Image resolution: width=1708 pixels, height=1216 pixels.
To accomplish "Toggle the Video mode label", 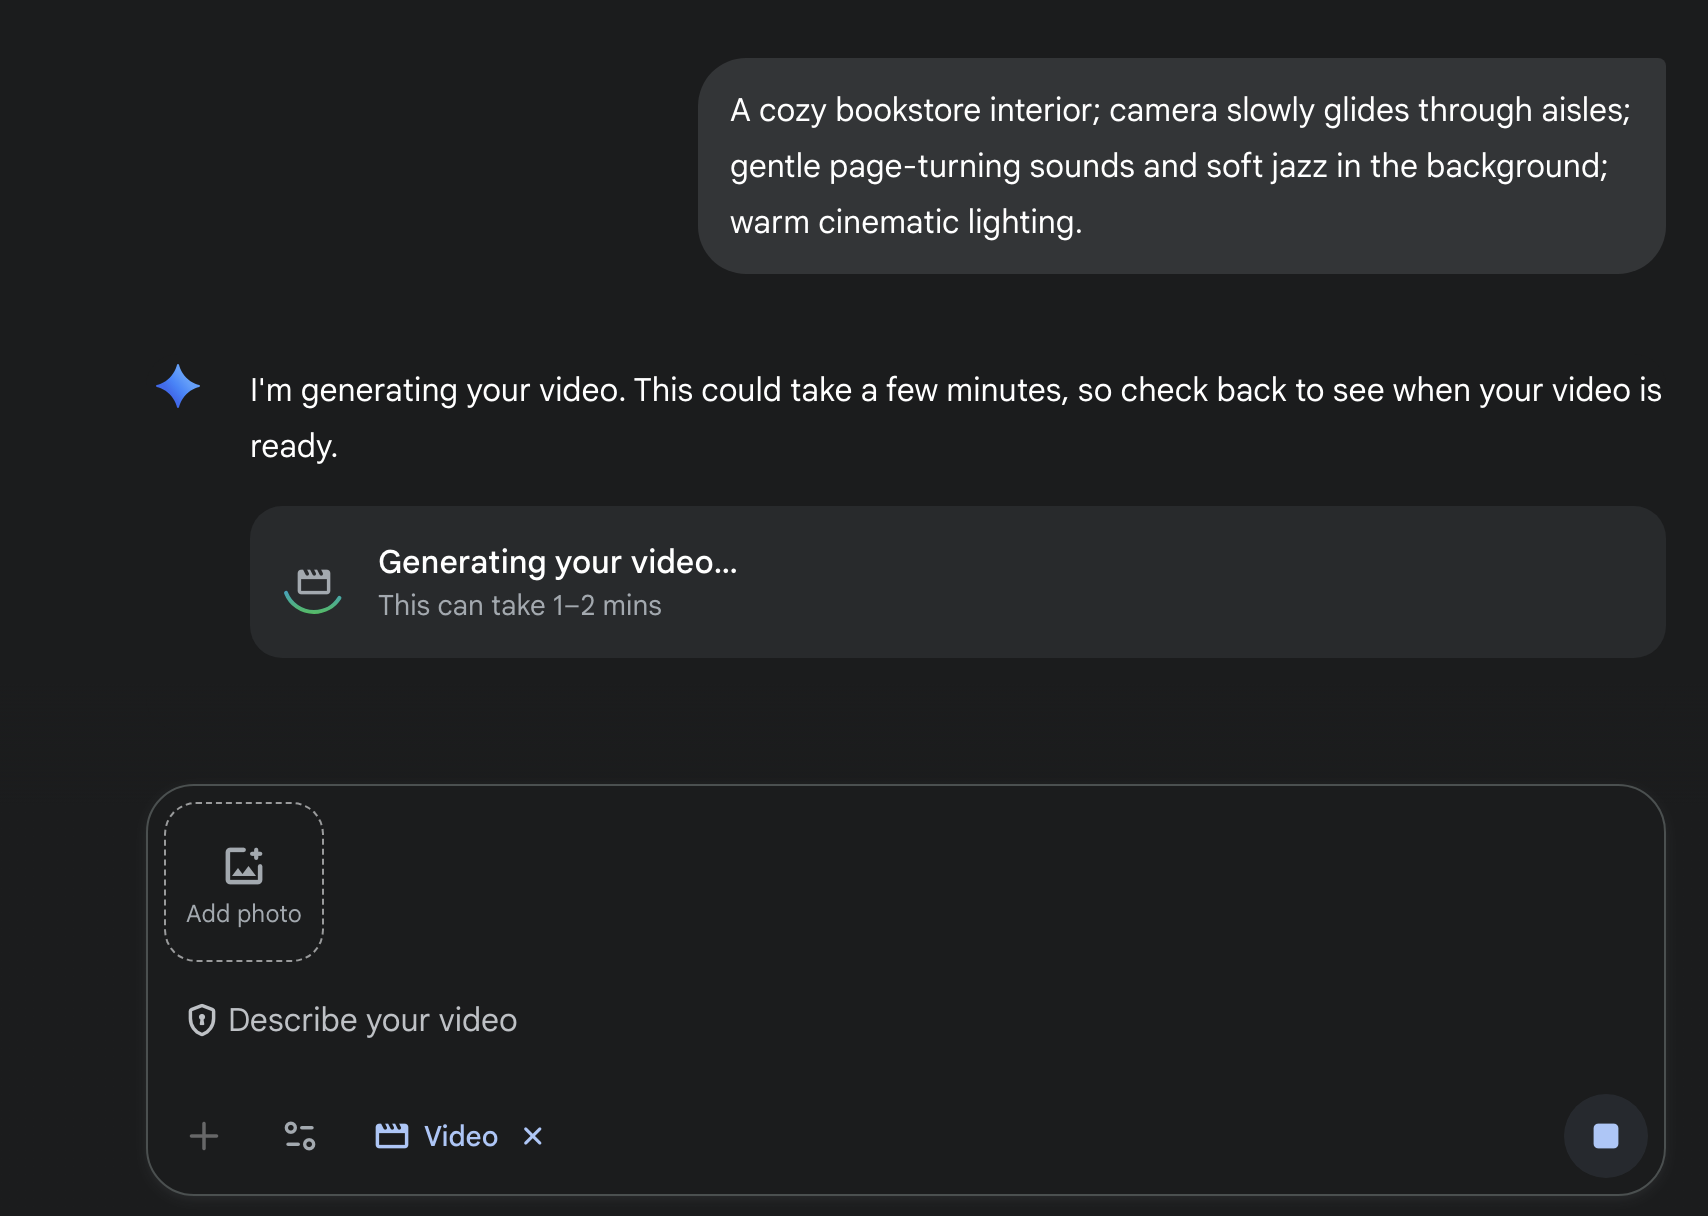I will (x=460, y=1136).
